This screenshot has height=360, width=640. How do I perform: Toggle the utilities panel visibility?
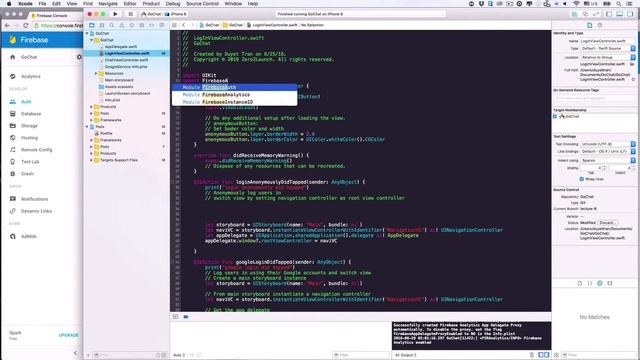tap(630, 14)
